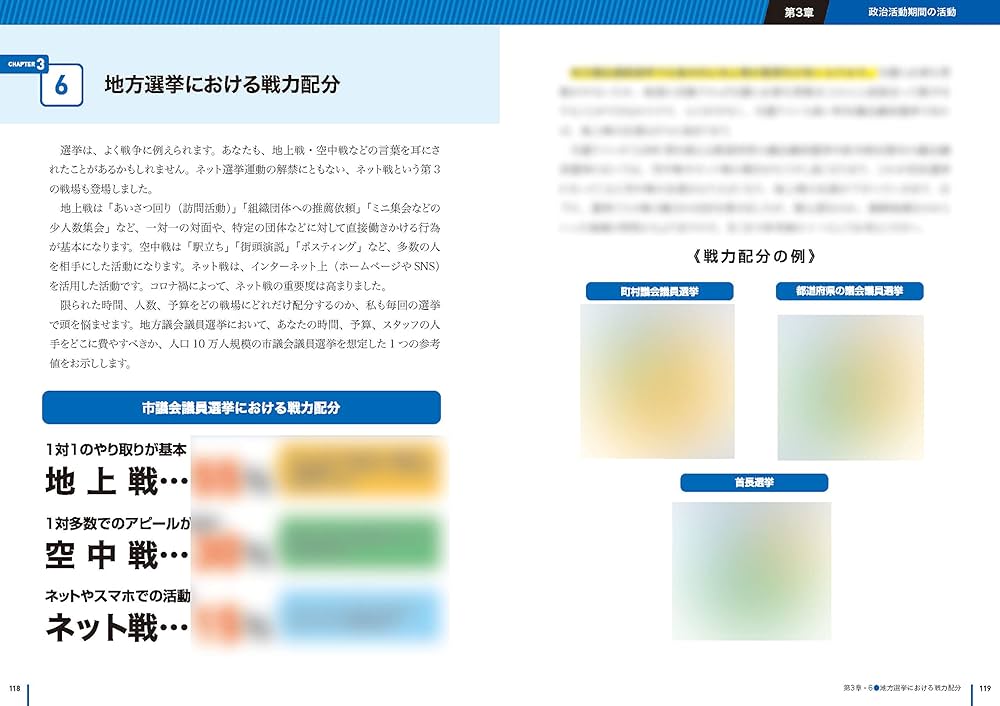Click the yellow highlighted text line
The image size is (1000, 706).
click(x=722, y=72)
